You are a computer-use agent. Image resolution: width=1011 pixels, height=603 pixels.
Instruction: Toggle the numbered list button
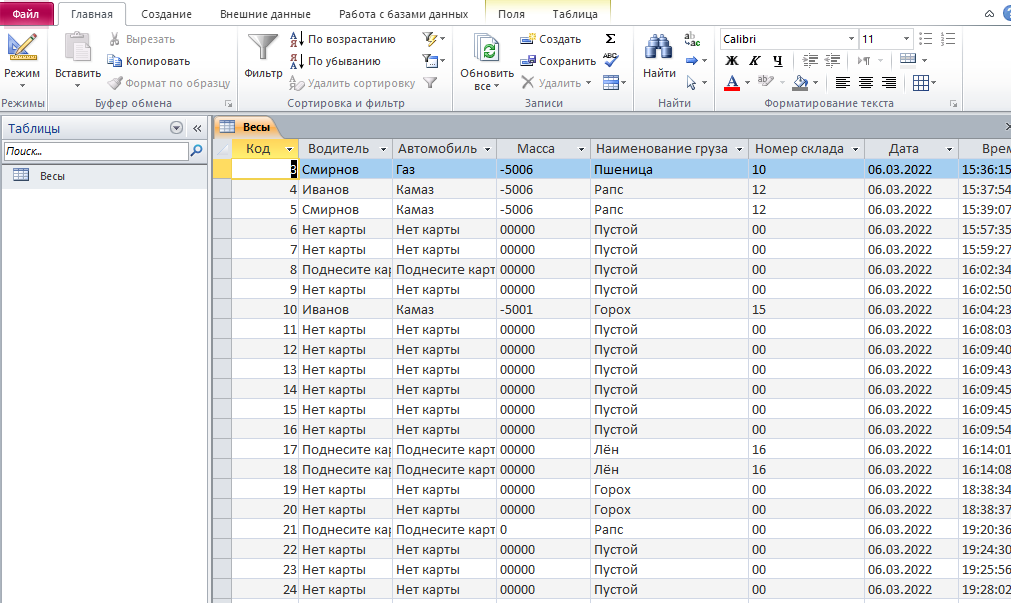pyautogui.click(x=948, y=39)
